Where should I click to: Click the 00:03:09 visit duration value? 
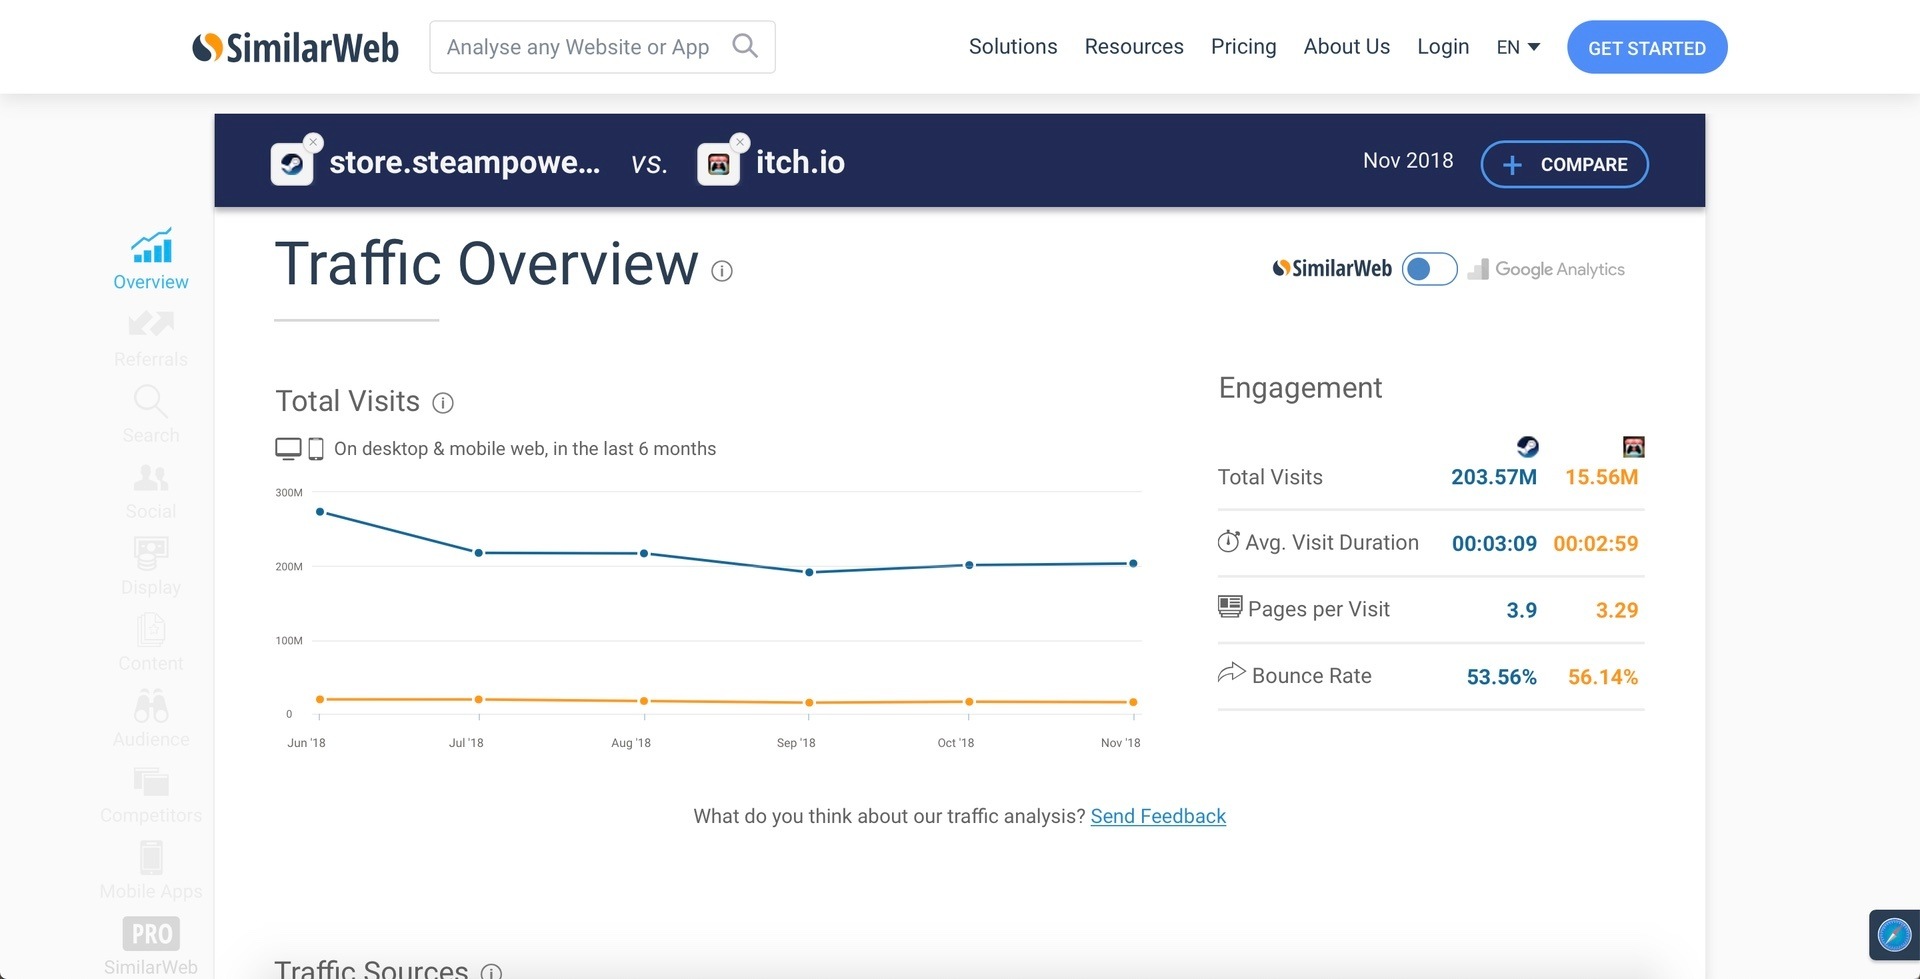coord(1494,543)
